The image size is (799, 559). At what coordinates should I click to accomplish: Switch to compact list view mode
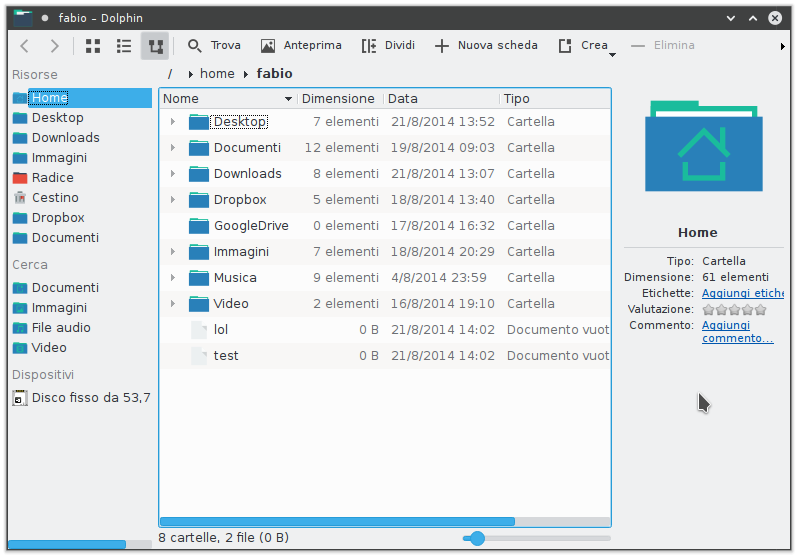coord(124,46)
